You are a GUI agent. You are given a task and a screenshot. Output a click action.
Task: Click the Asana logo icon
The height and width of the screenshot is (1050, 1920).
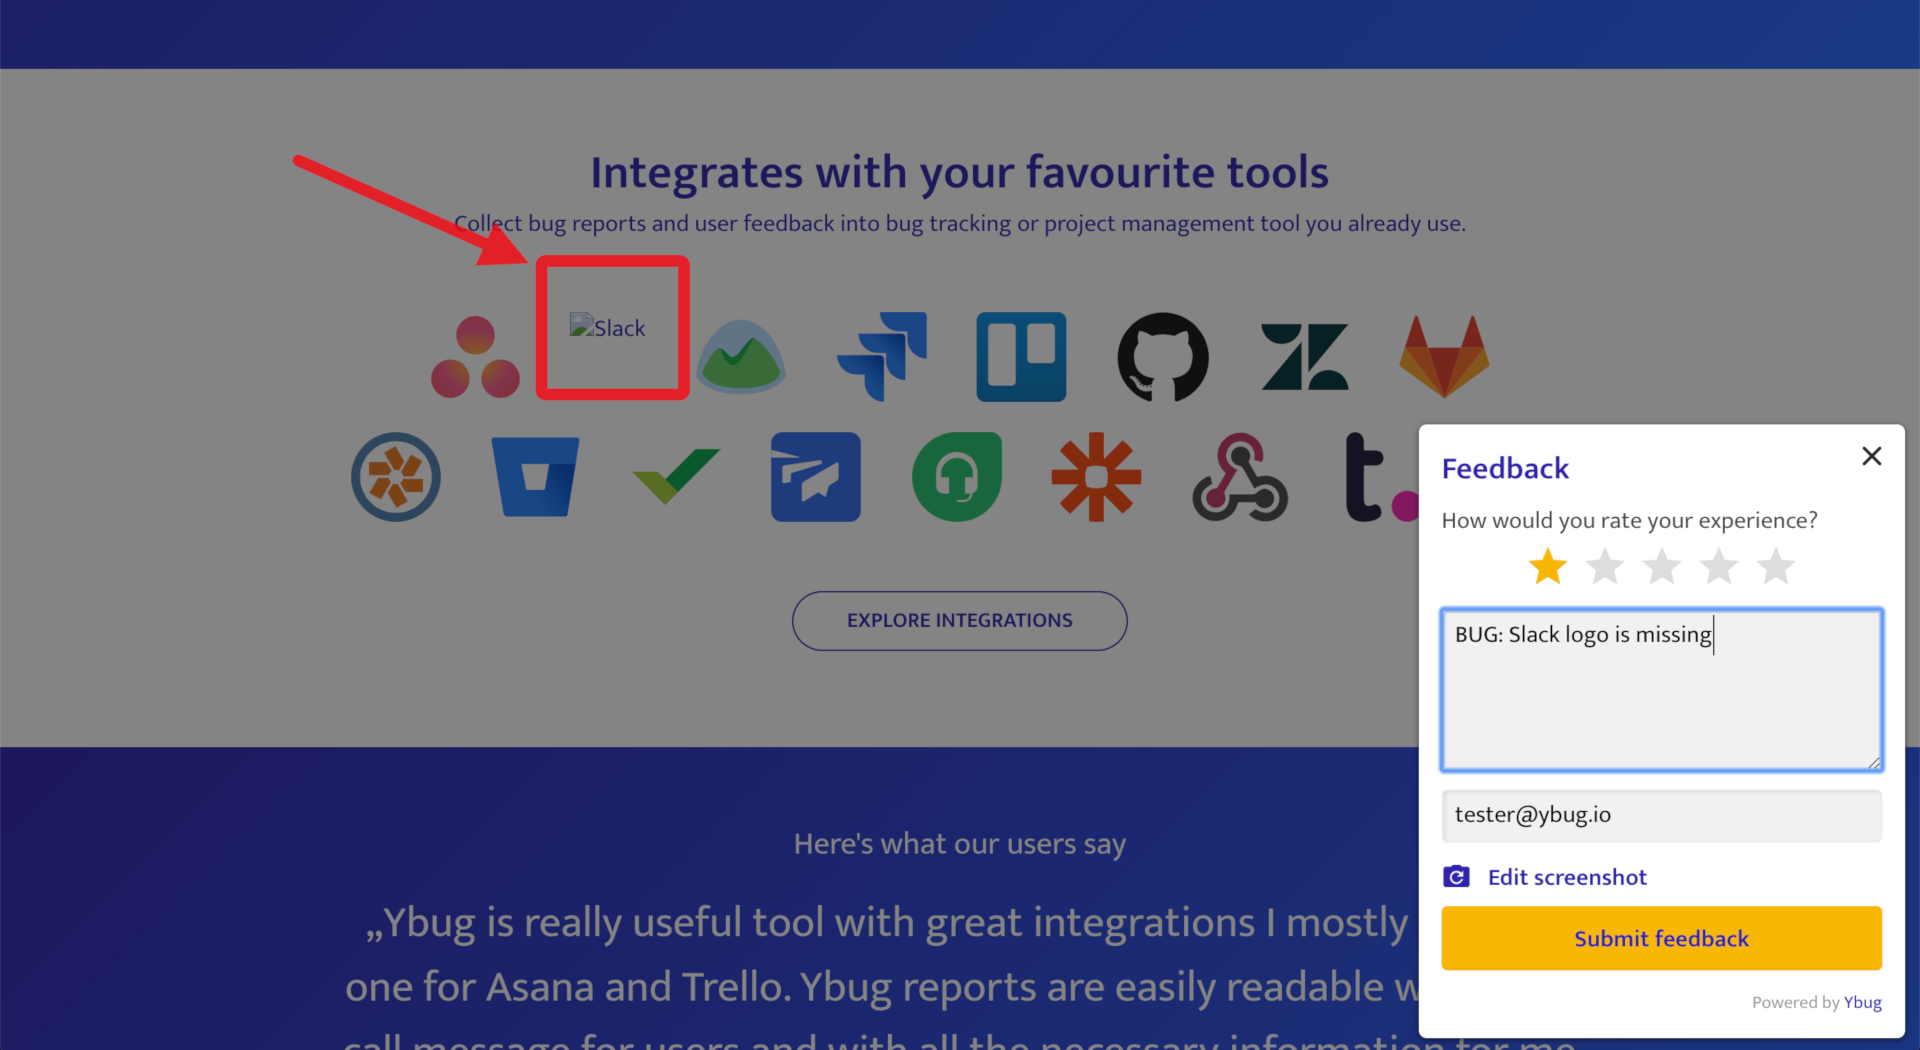[x=475, y=358]
